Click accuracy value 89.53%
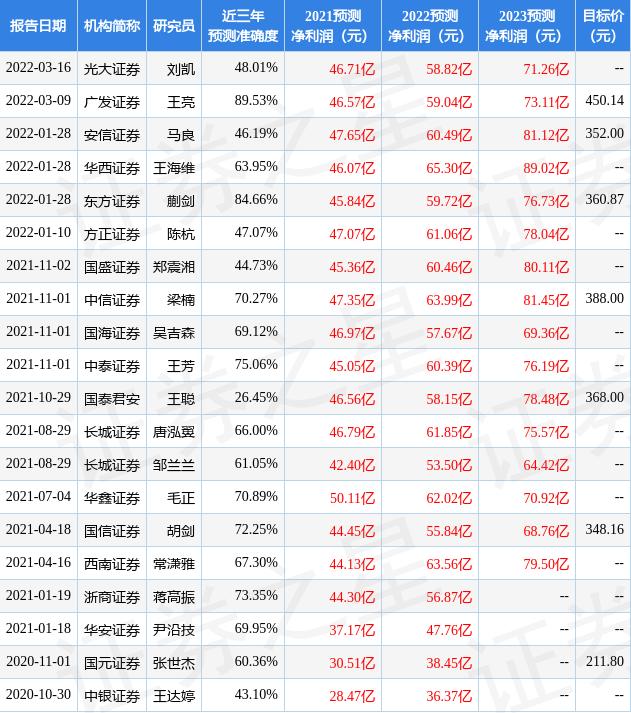The image size is (631, 713). (x=256, y=100)
